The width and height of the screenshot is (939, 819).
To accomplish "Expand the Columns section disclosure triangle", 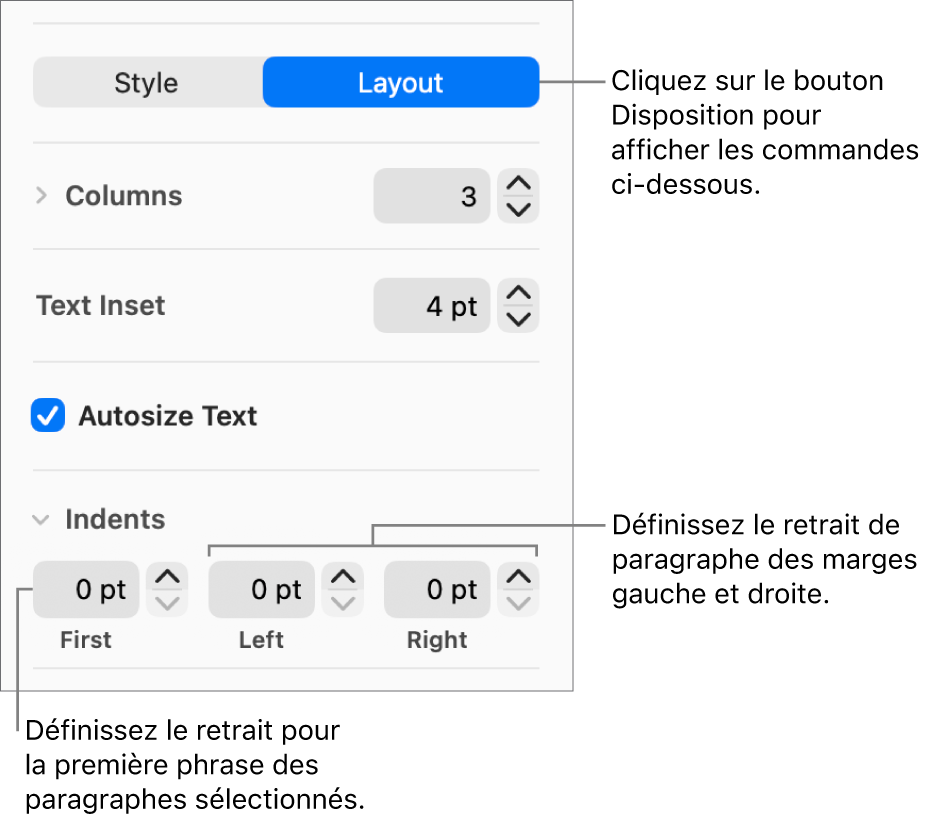I will (x=41, y=196).
